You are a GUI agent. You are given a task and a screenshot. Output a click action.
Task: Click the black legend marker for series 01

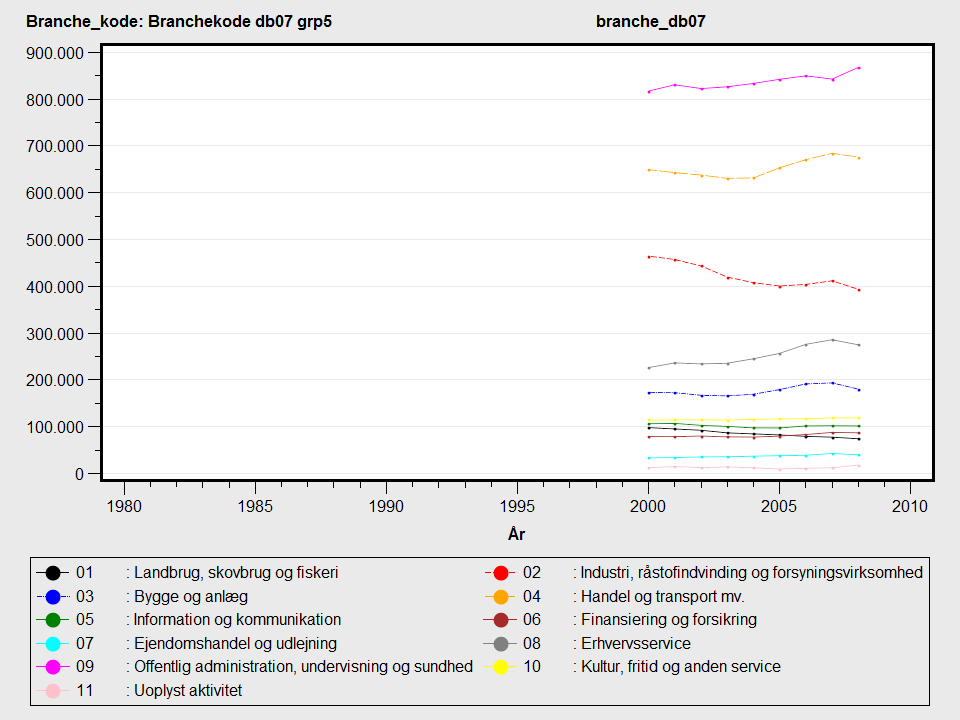click(52, 573)
